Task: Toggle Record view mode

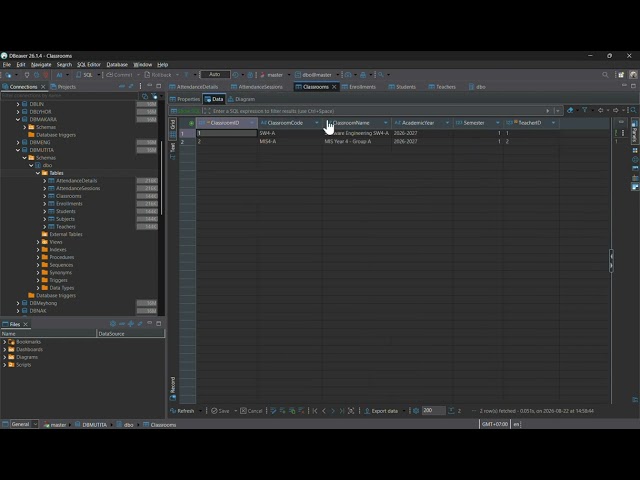Action: pos(173,388)
